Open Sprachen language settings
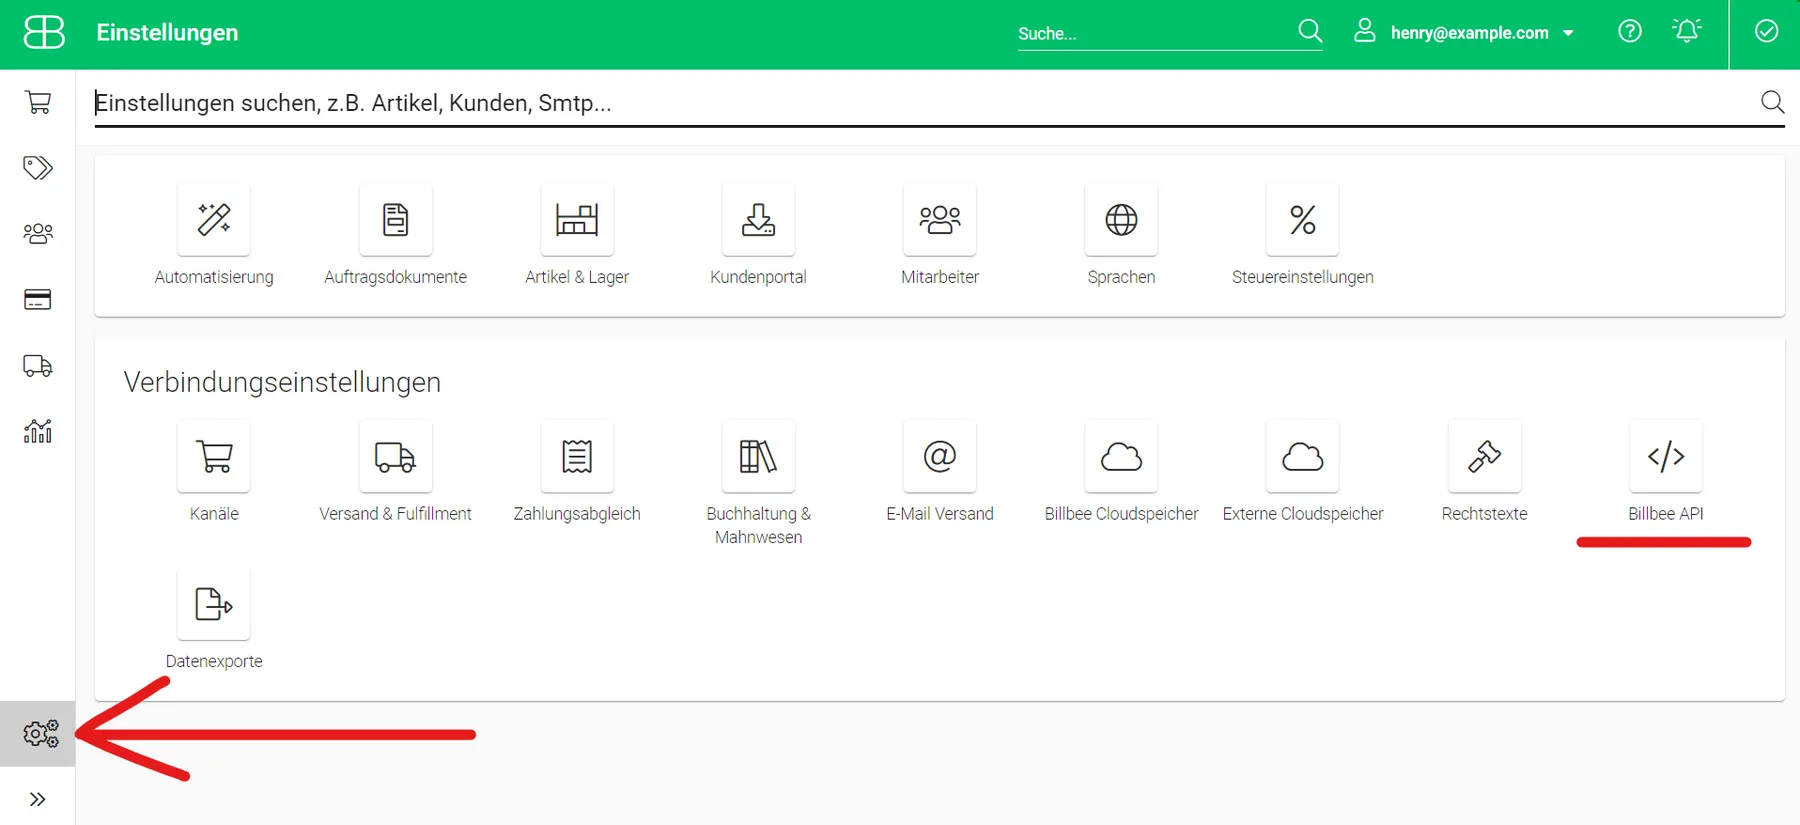Viewport: 1800px width, 825px height. [x=1121, y=220]
